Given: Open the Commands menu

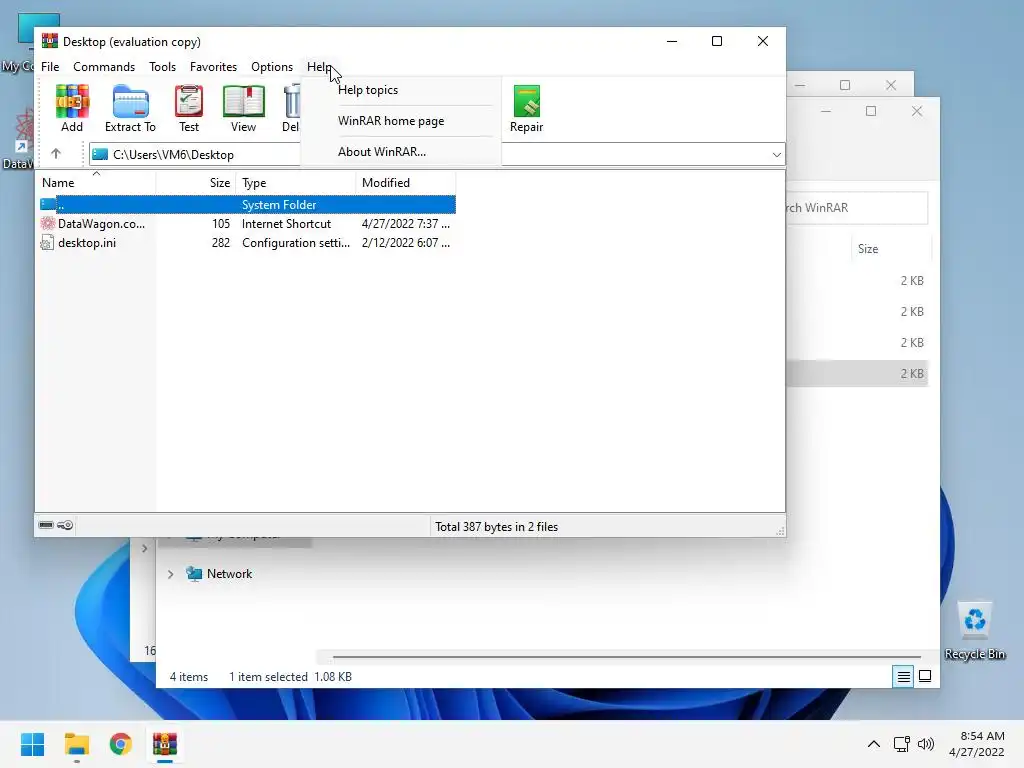Looking at the screenshot, I should (104, 67).
